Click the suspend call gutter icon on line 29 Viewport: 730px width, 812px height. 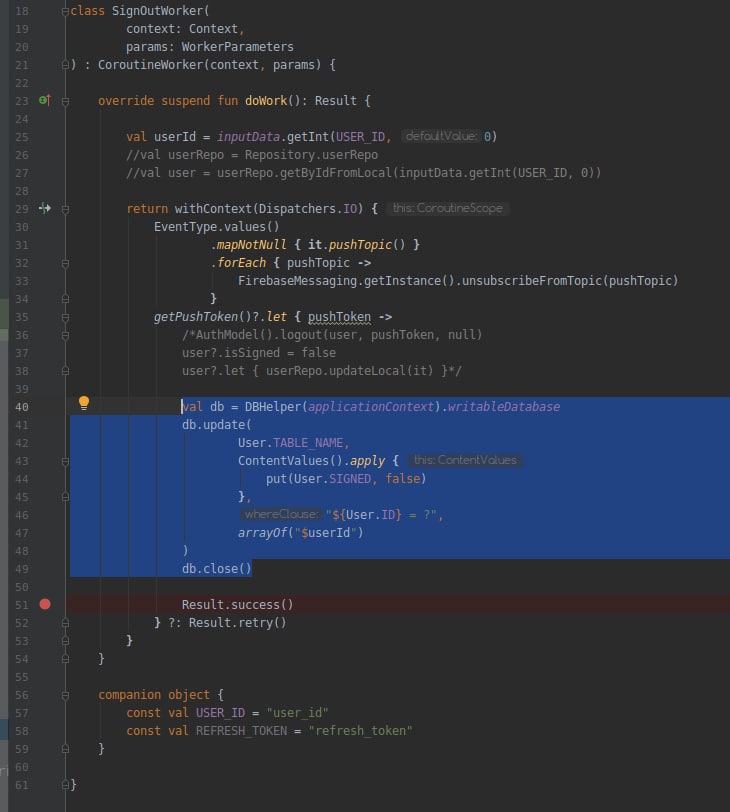(x=45, y=208)
